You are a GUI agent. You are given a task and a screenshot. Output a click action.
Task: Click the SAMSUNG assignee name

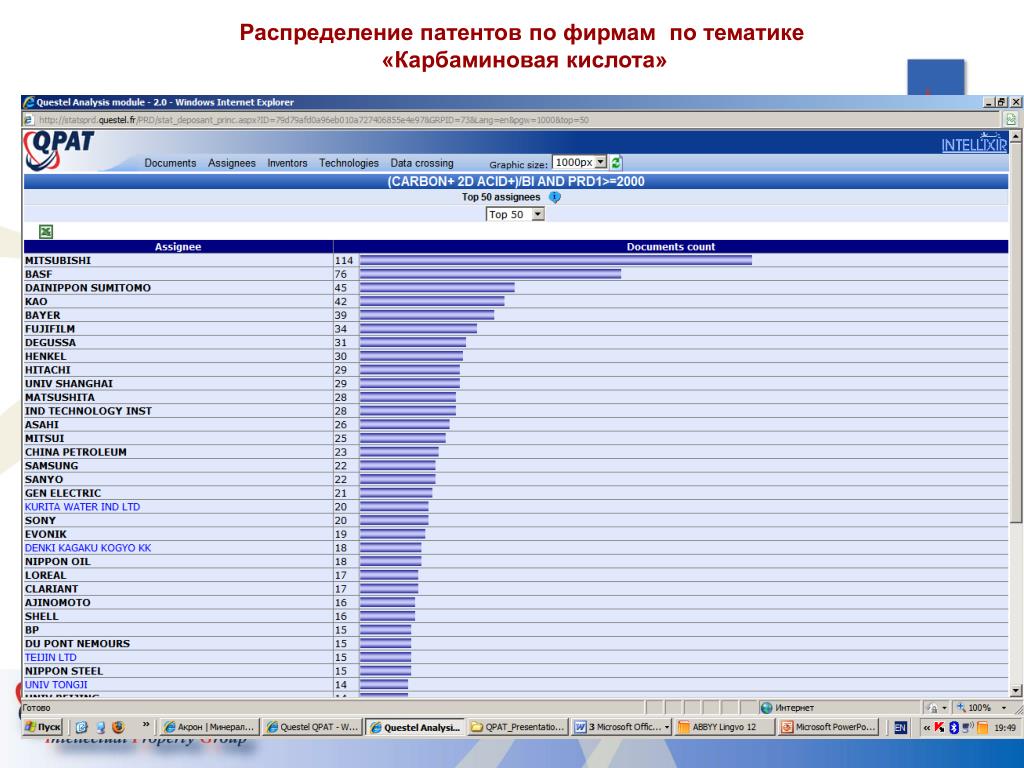tap(52, 466)
